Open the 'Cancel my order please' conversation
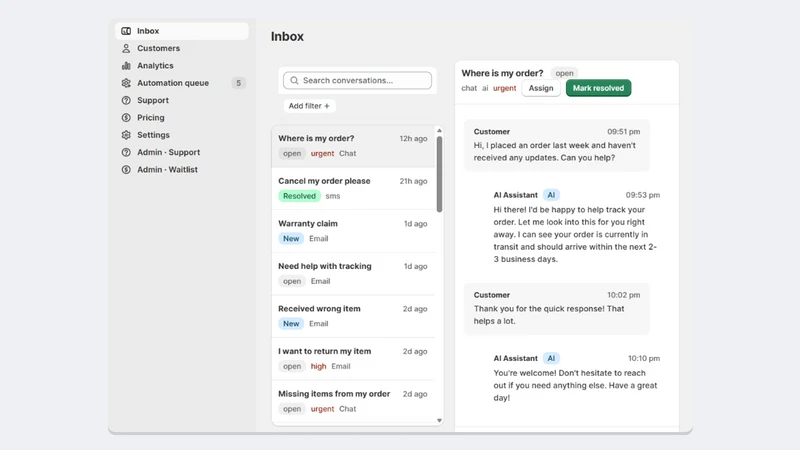Viewport: 800px width, 450px height. pyautogui.click(x=353, y=188)
